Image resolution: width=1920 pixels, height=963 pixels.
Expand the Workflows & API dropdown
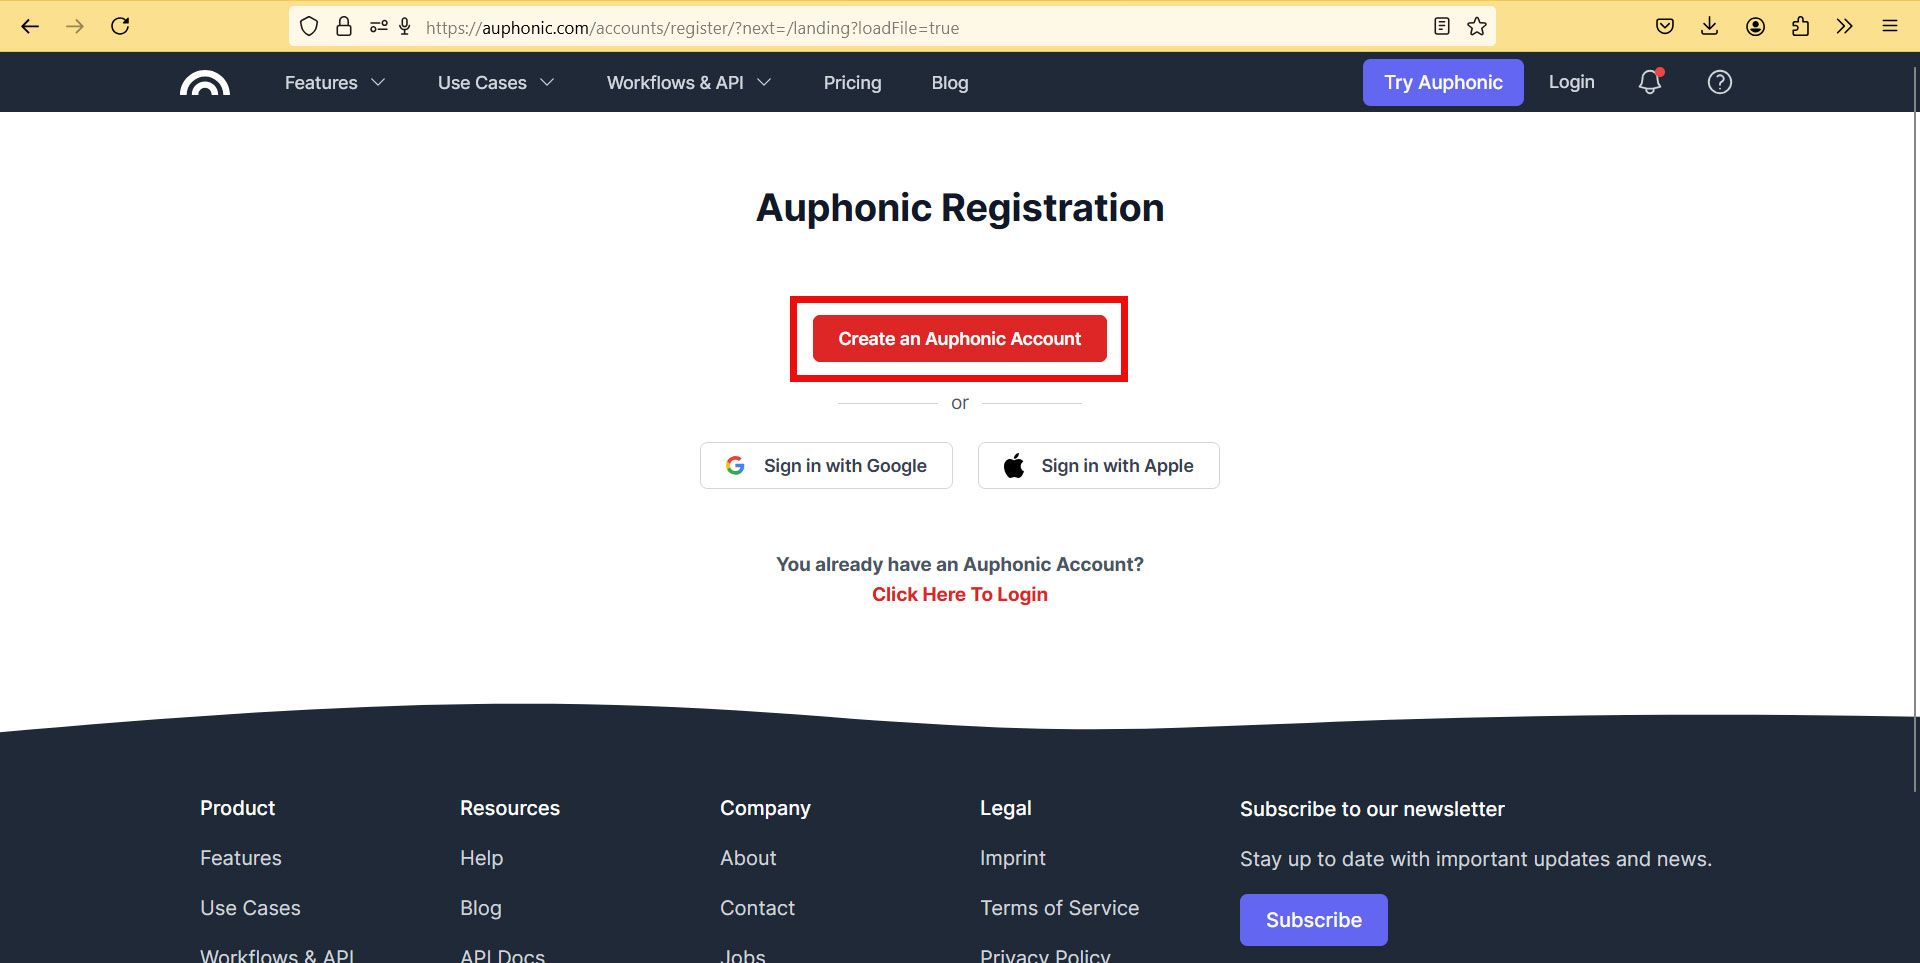pos(689,83)
